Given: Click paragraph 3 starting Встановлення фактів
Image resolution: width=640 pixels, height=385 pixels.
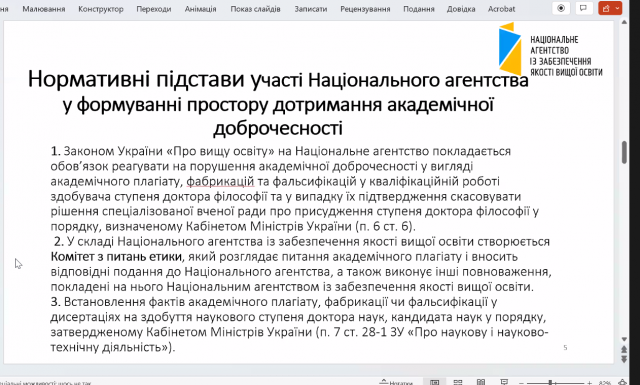Looking at the screenshot, I should (x=299, y=325).
